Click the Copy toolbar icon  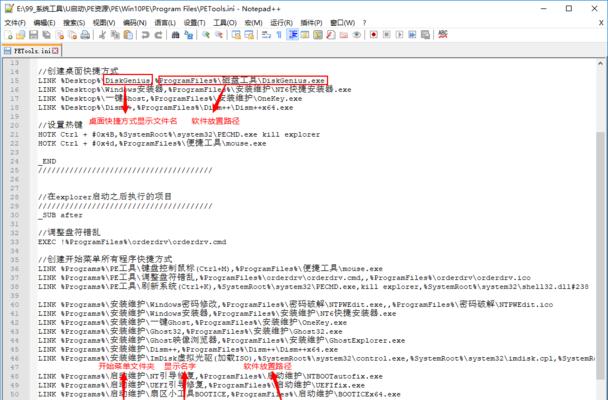pos(115,35)
